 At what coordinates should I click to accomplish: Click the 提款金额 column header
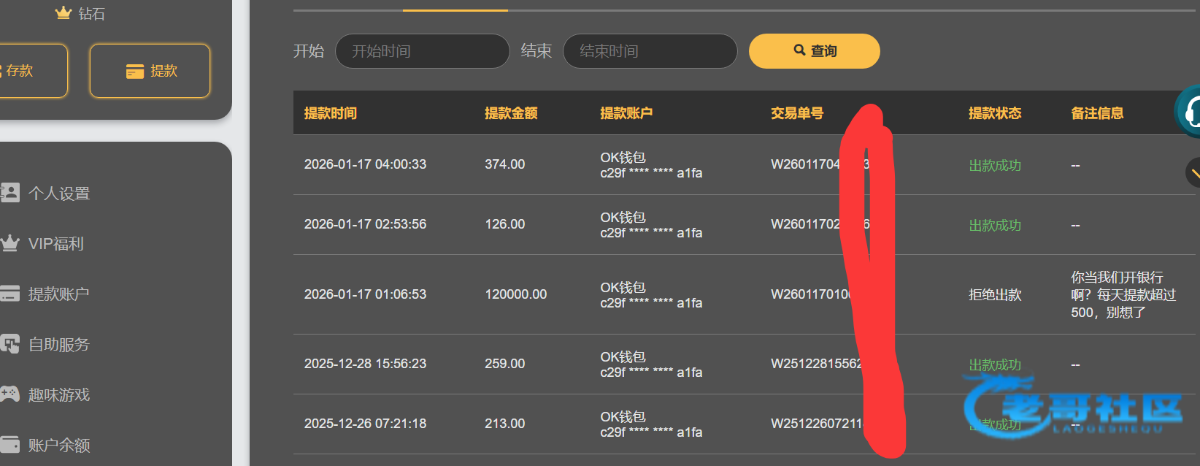511,113
